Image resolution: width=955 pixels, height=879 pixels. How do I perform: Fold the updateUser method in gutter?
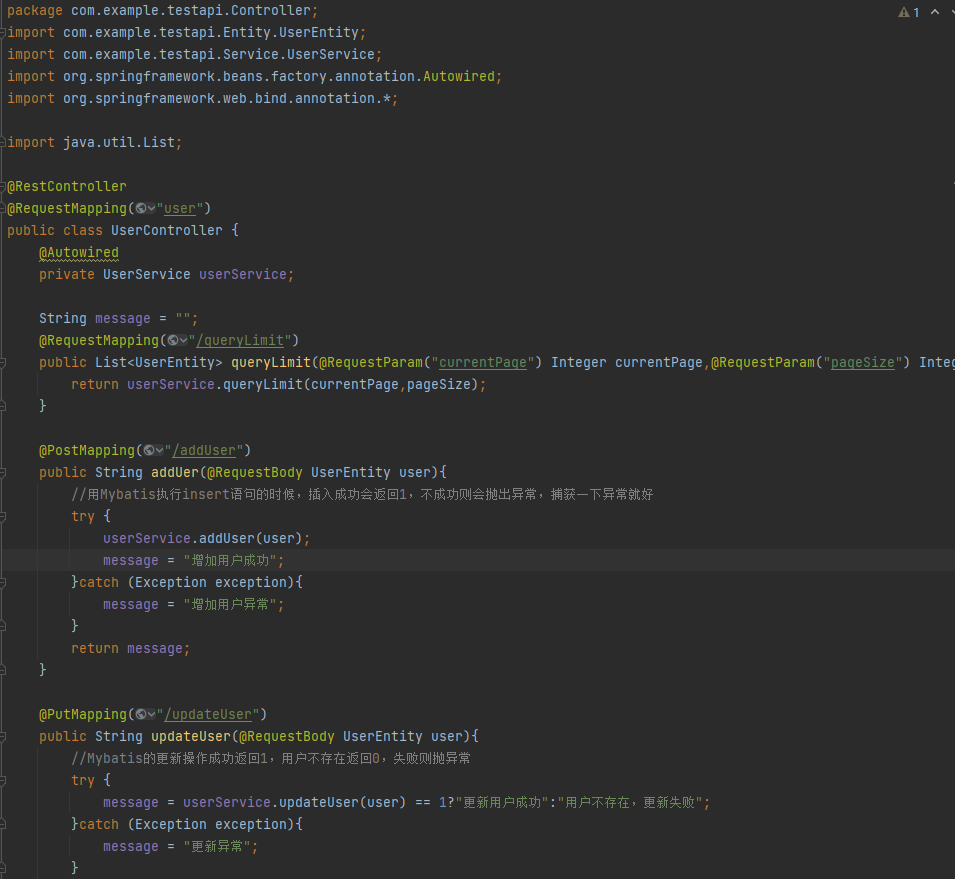pos(4,736)
